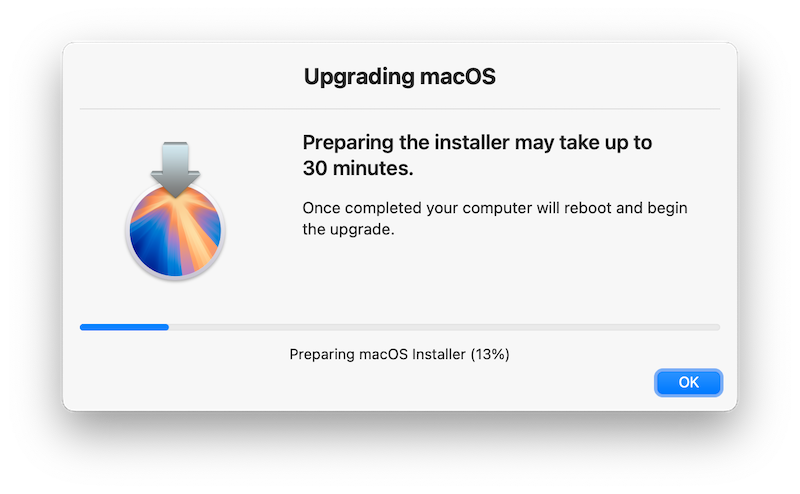
Task: Click the horizontal divider below the title
Action: click(399, 109)
